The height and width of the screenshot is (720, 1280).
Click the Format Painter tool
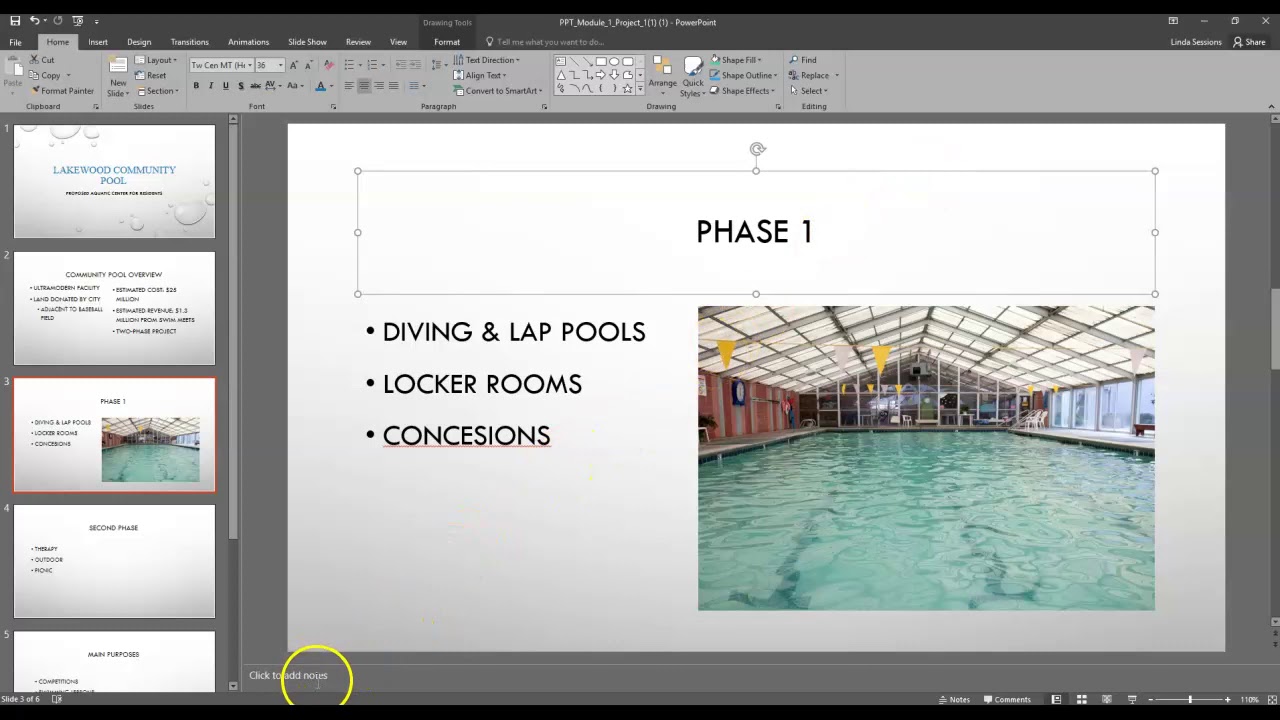pos(62,91)
